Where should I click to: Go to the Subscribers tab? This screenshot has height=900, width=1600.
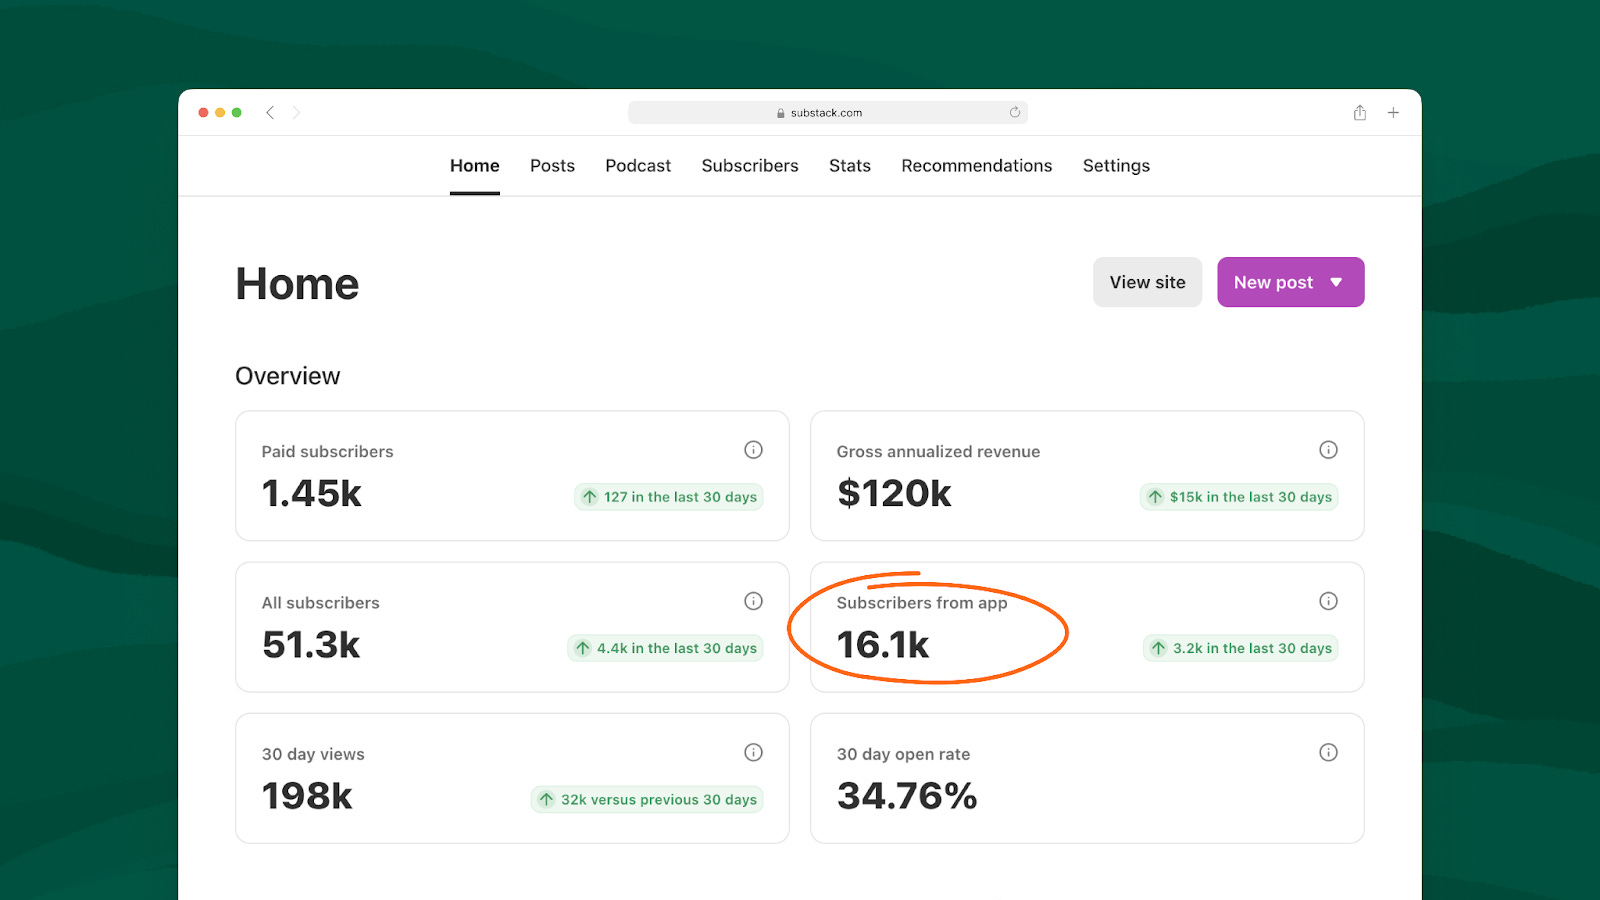tap(750, 166)
